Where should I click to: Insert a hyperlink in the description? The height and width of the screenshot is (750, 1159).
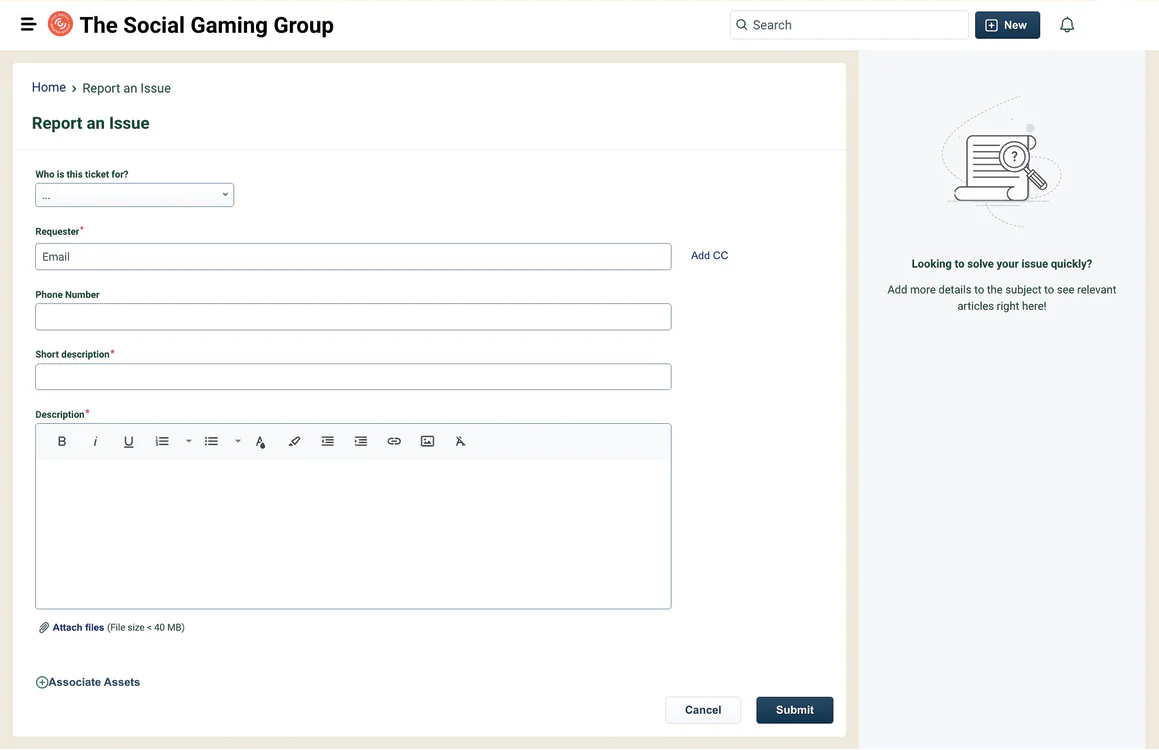tap(394, 441)
